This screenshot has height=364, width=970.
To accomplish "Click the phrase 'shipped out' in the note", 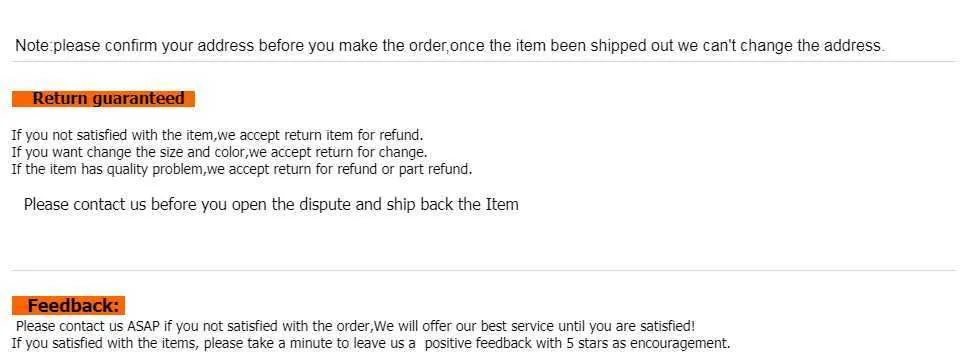I will point(624,45).
